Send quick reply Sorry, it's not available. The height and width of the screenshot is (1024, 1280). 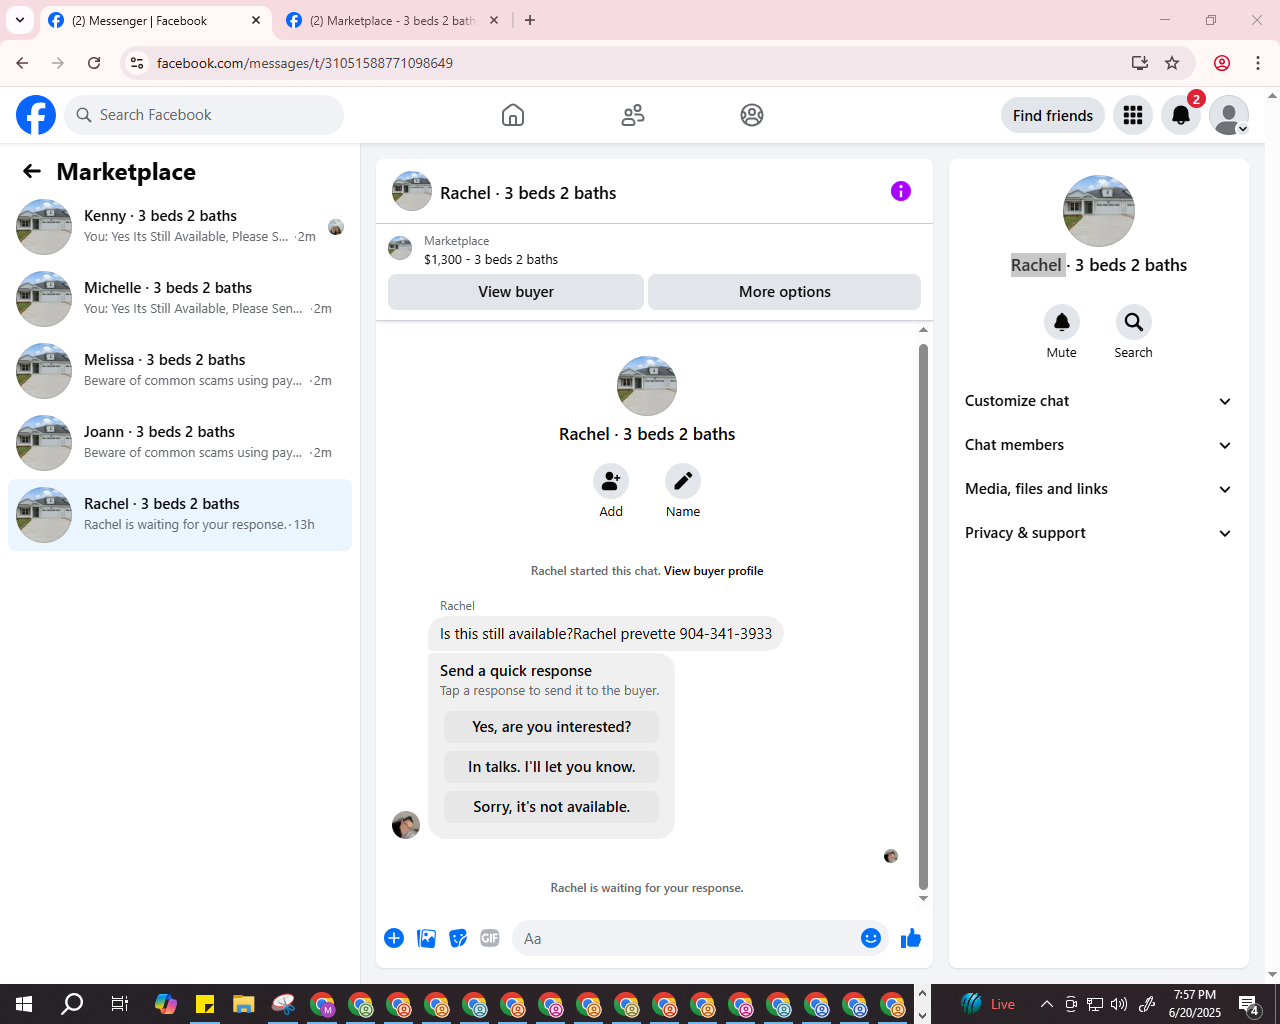[x=552, y=807]
